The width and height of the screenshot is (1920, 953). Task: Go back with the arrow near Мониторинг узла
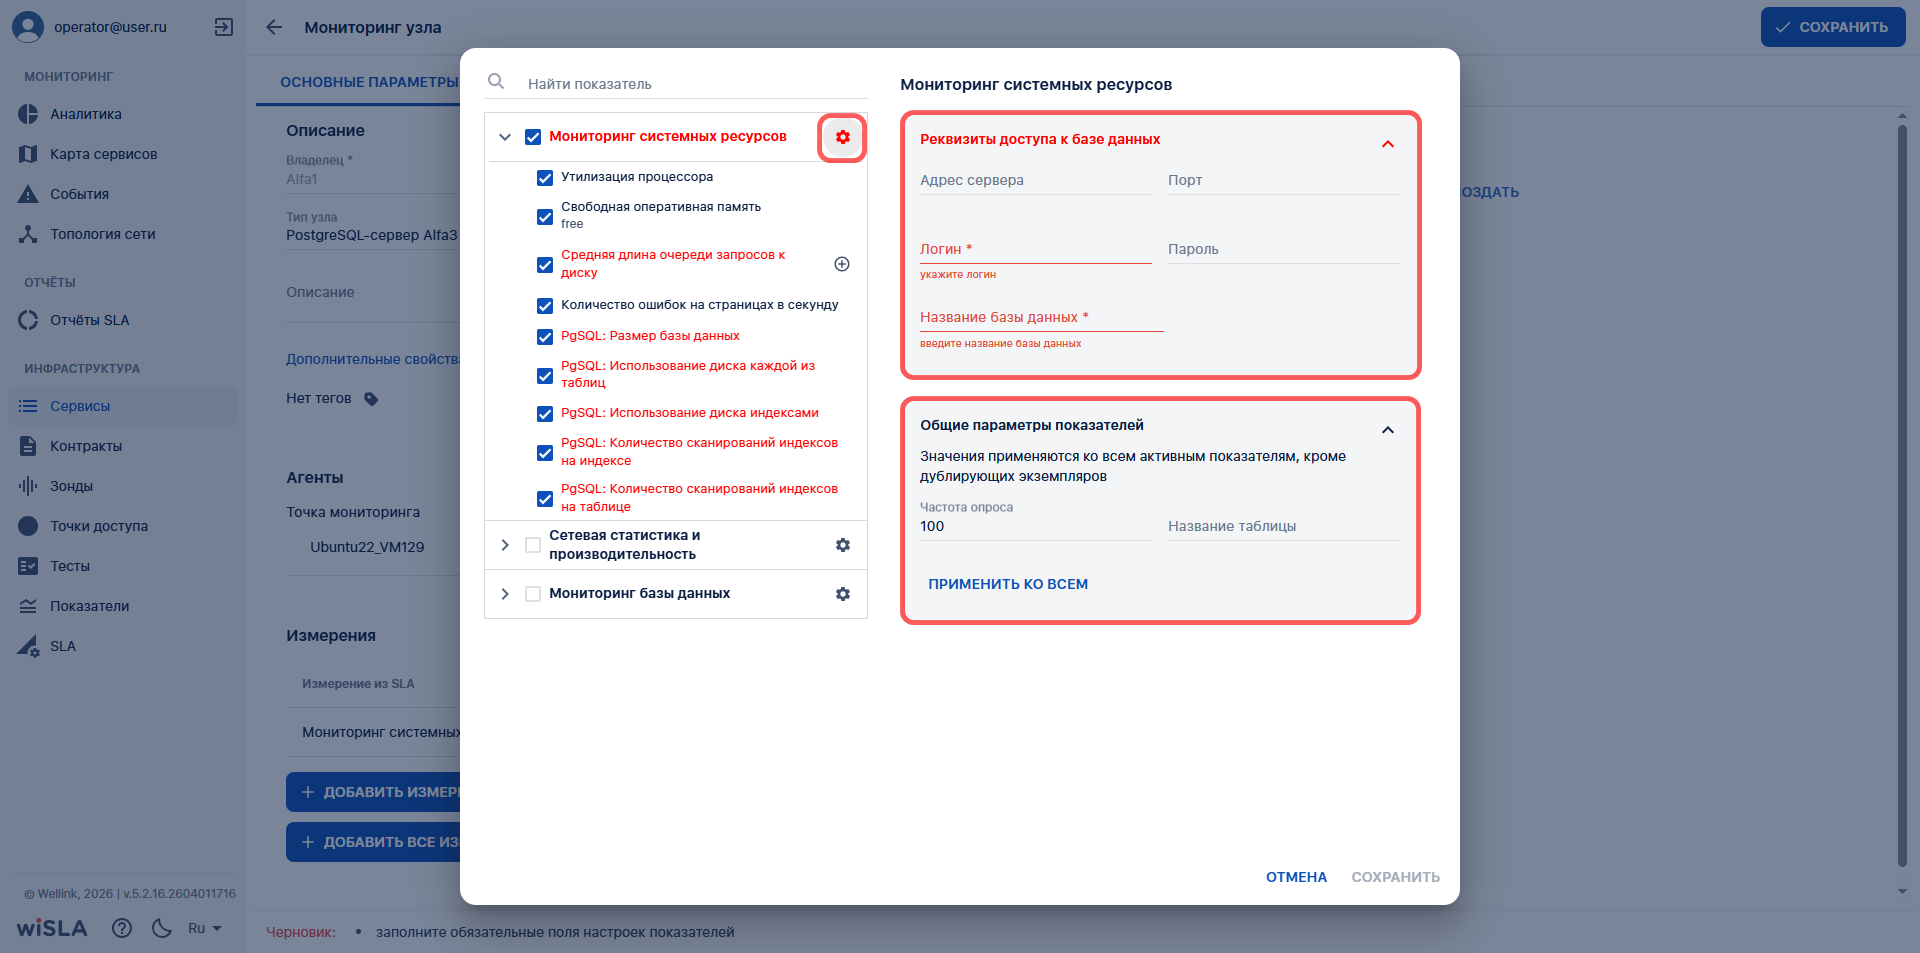274,27
